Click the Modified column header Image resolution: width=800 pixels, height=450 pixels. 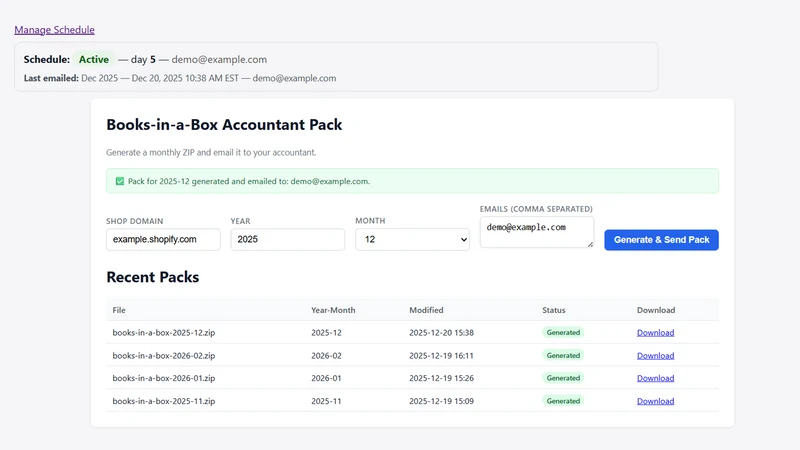[x=426, y=310]
